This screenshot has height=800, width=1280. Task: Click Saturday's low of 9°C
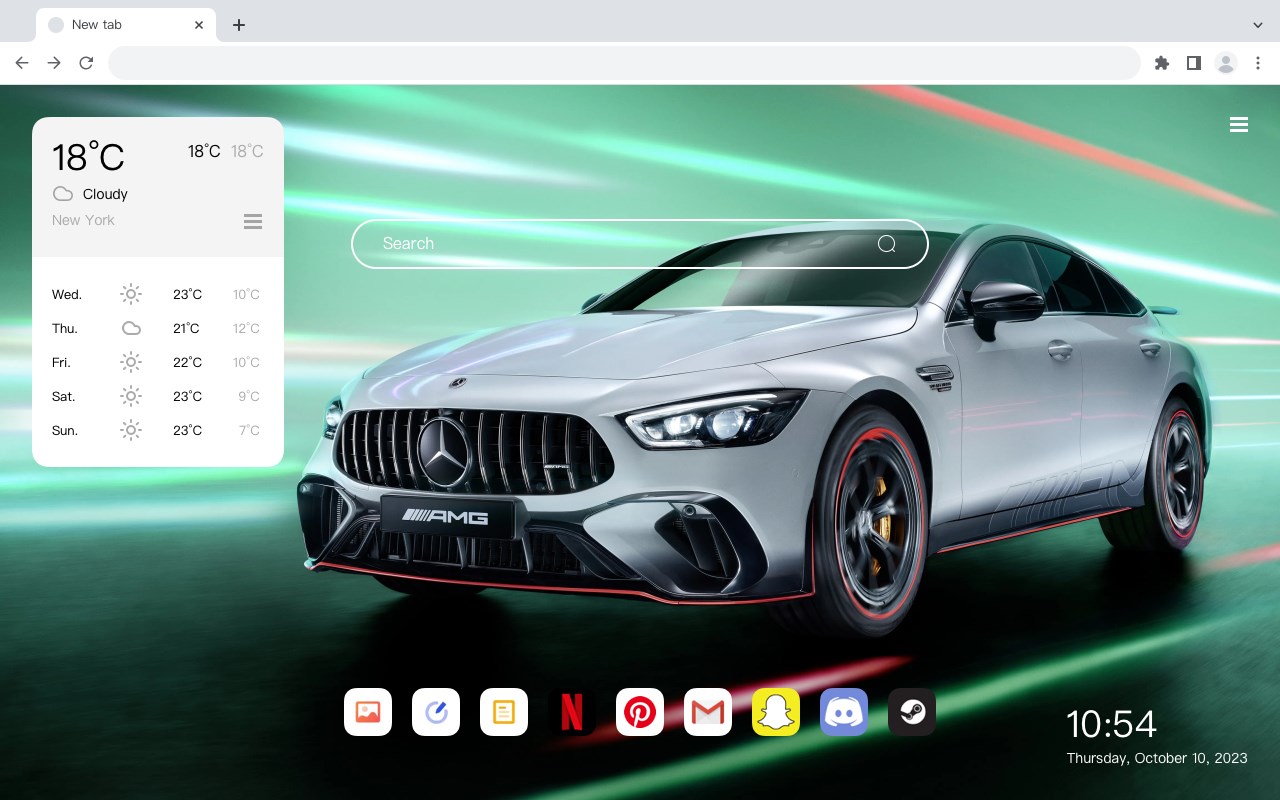tap(249, 397)
